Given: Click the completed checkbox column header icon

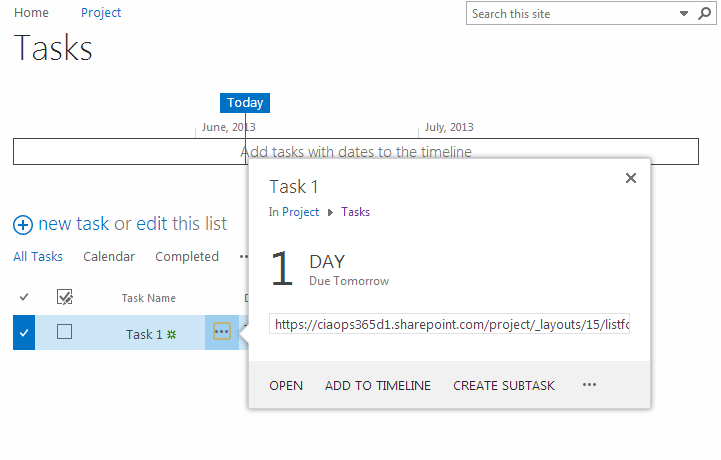Looking at the screenshot, I should 65,297.
